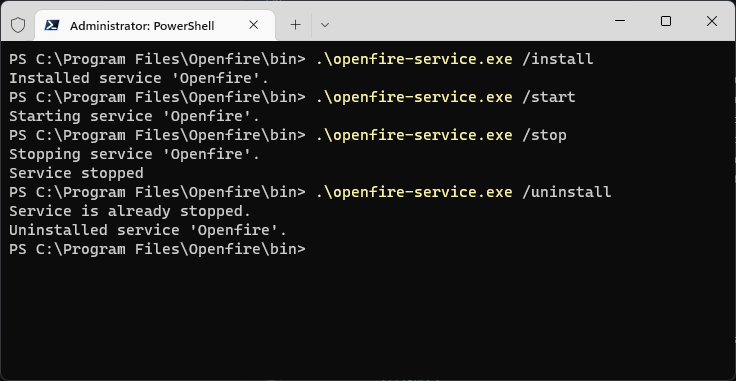The height and width of the screenshot is (381, 736).
Task: Open the new tab profiles dropdown
Action: [x=325, y=25]
